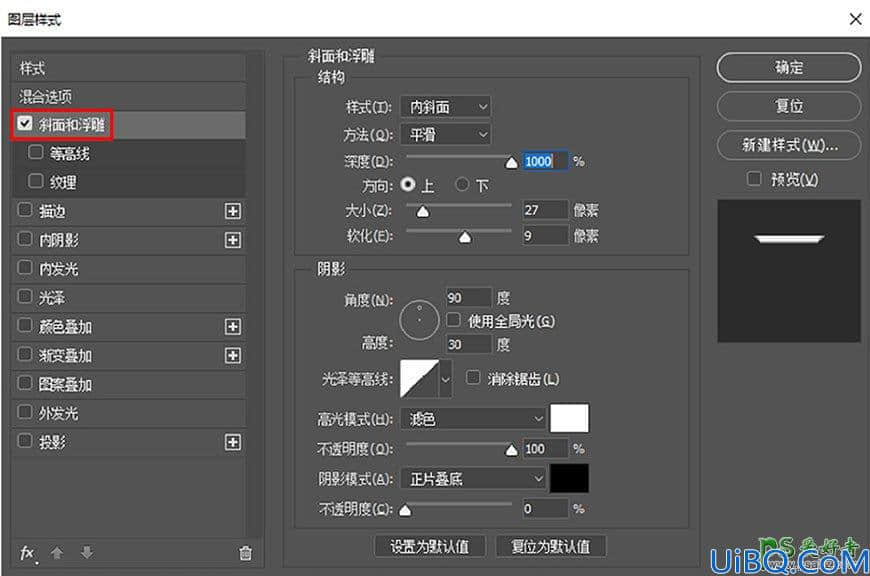Viewport: 870px width, 576px height.
Task: Enable 消除锯齿 checkbox
Action: [x=473, y=378]
